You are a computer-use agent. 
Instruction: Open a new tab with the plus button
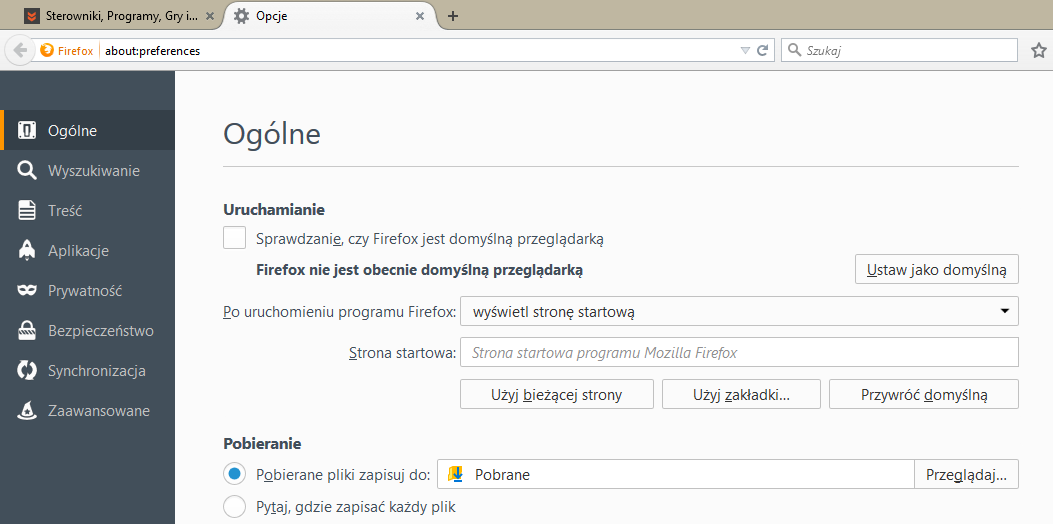pyautogui.click(x=453, y=16)
